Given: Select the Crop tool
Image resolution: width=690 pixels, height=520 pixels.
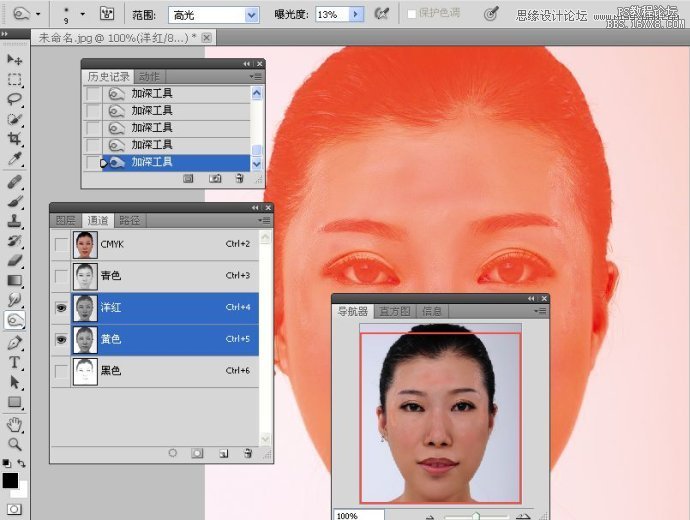Looking at the screenshot, I should (x=14, y=139).
